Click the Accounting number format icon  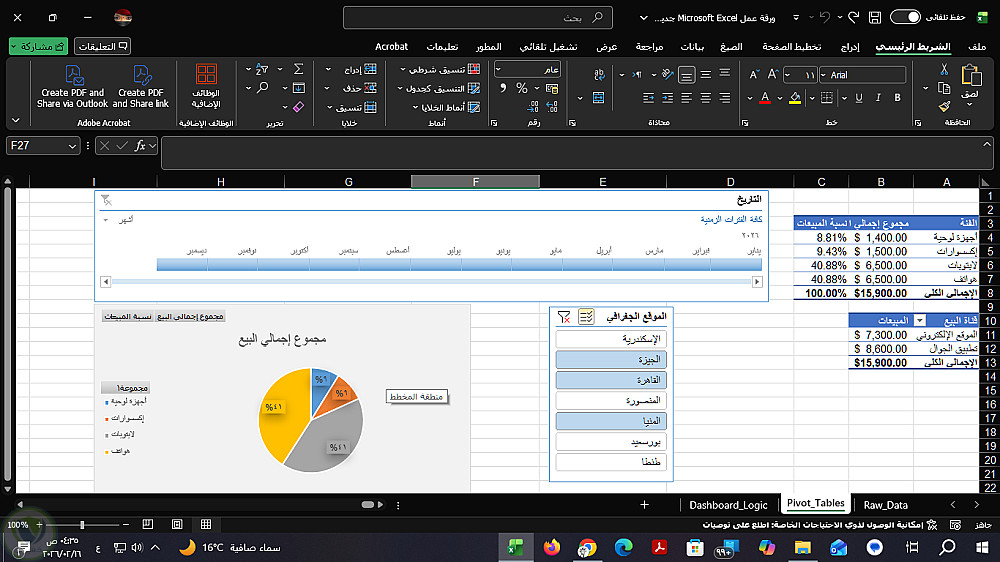coord(552,89)
